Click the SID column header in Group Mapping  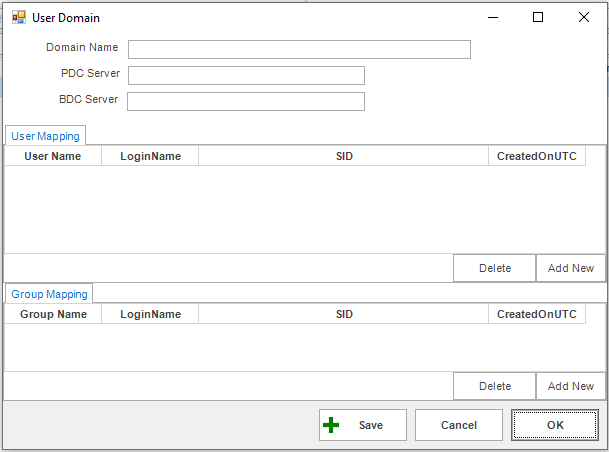point(344,314)
